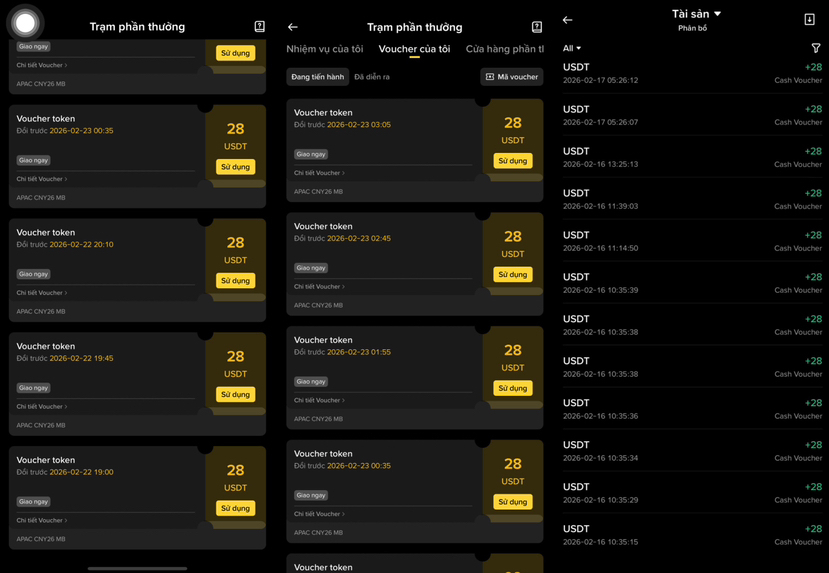Open Chi tiết Voucher for 20:10 voucher

tap(42, 292)
